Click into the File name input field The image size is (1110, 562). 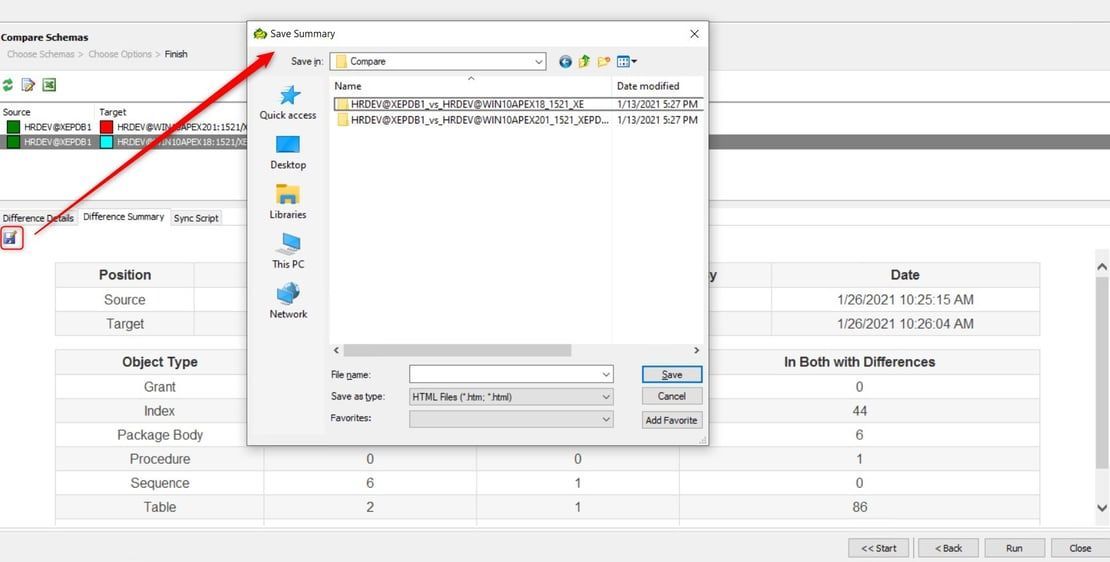click(504, 374)
